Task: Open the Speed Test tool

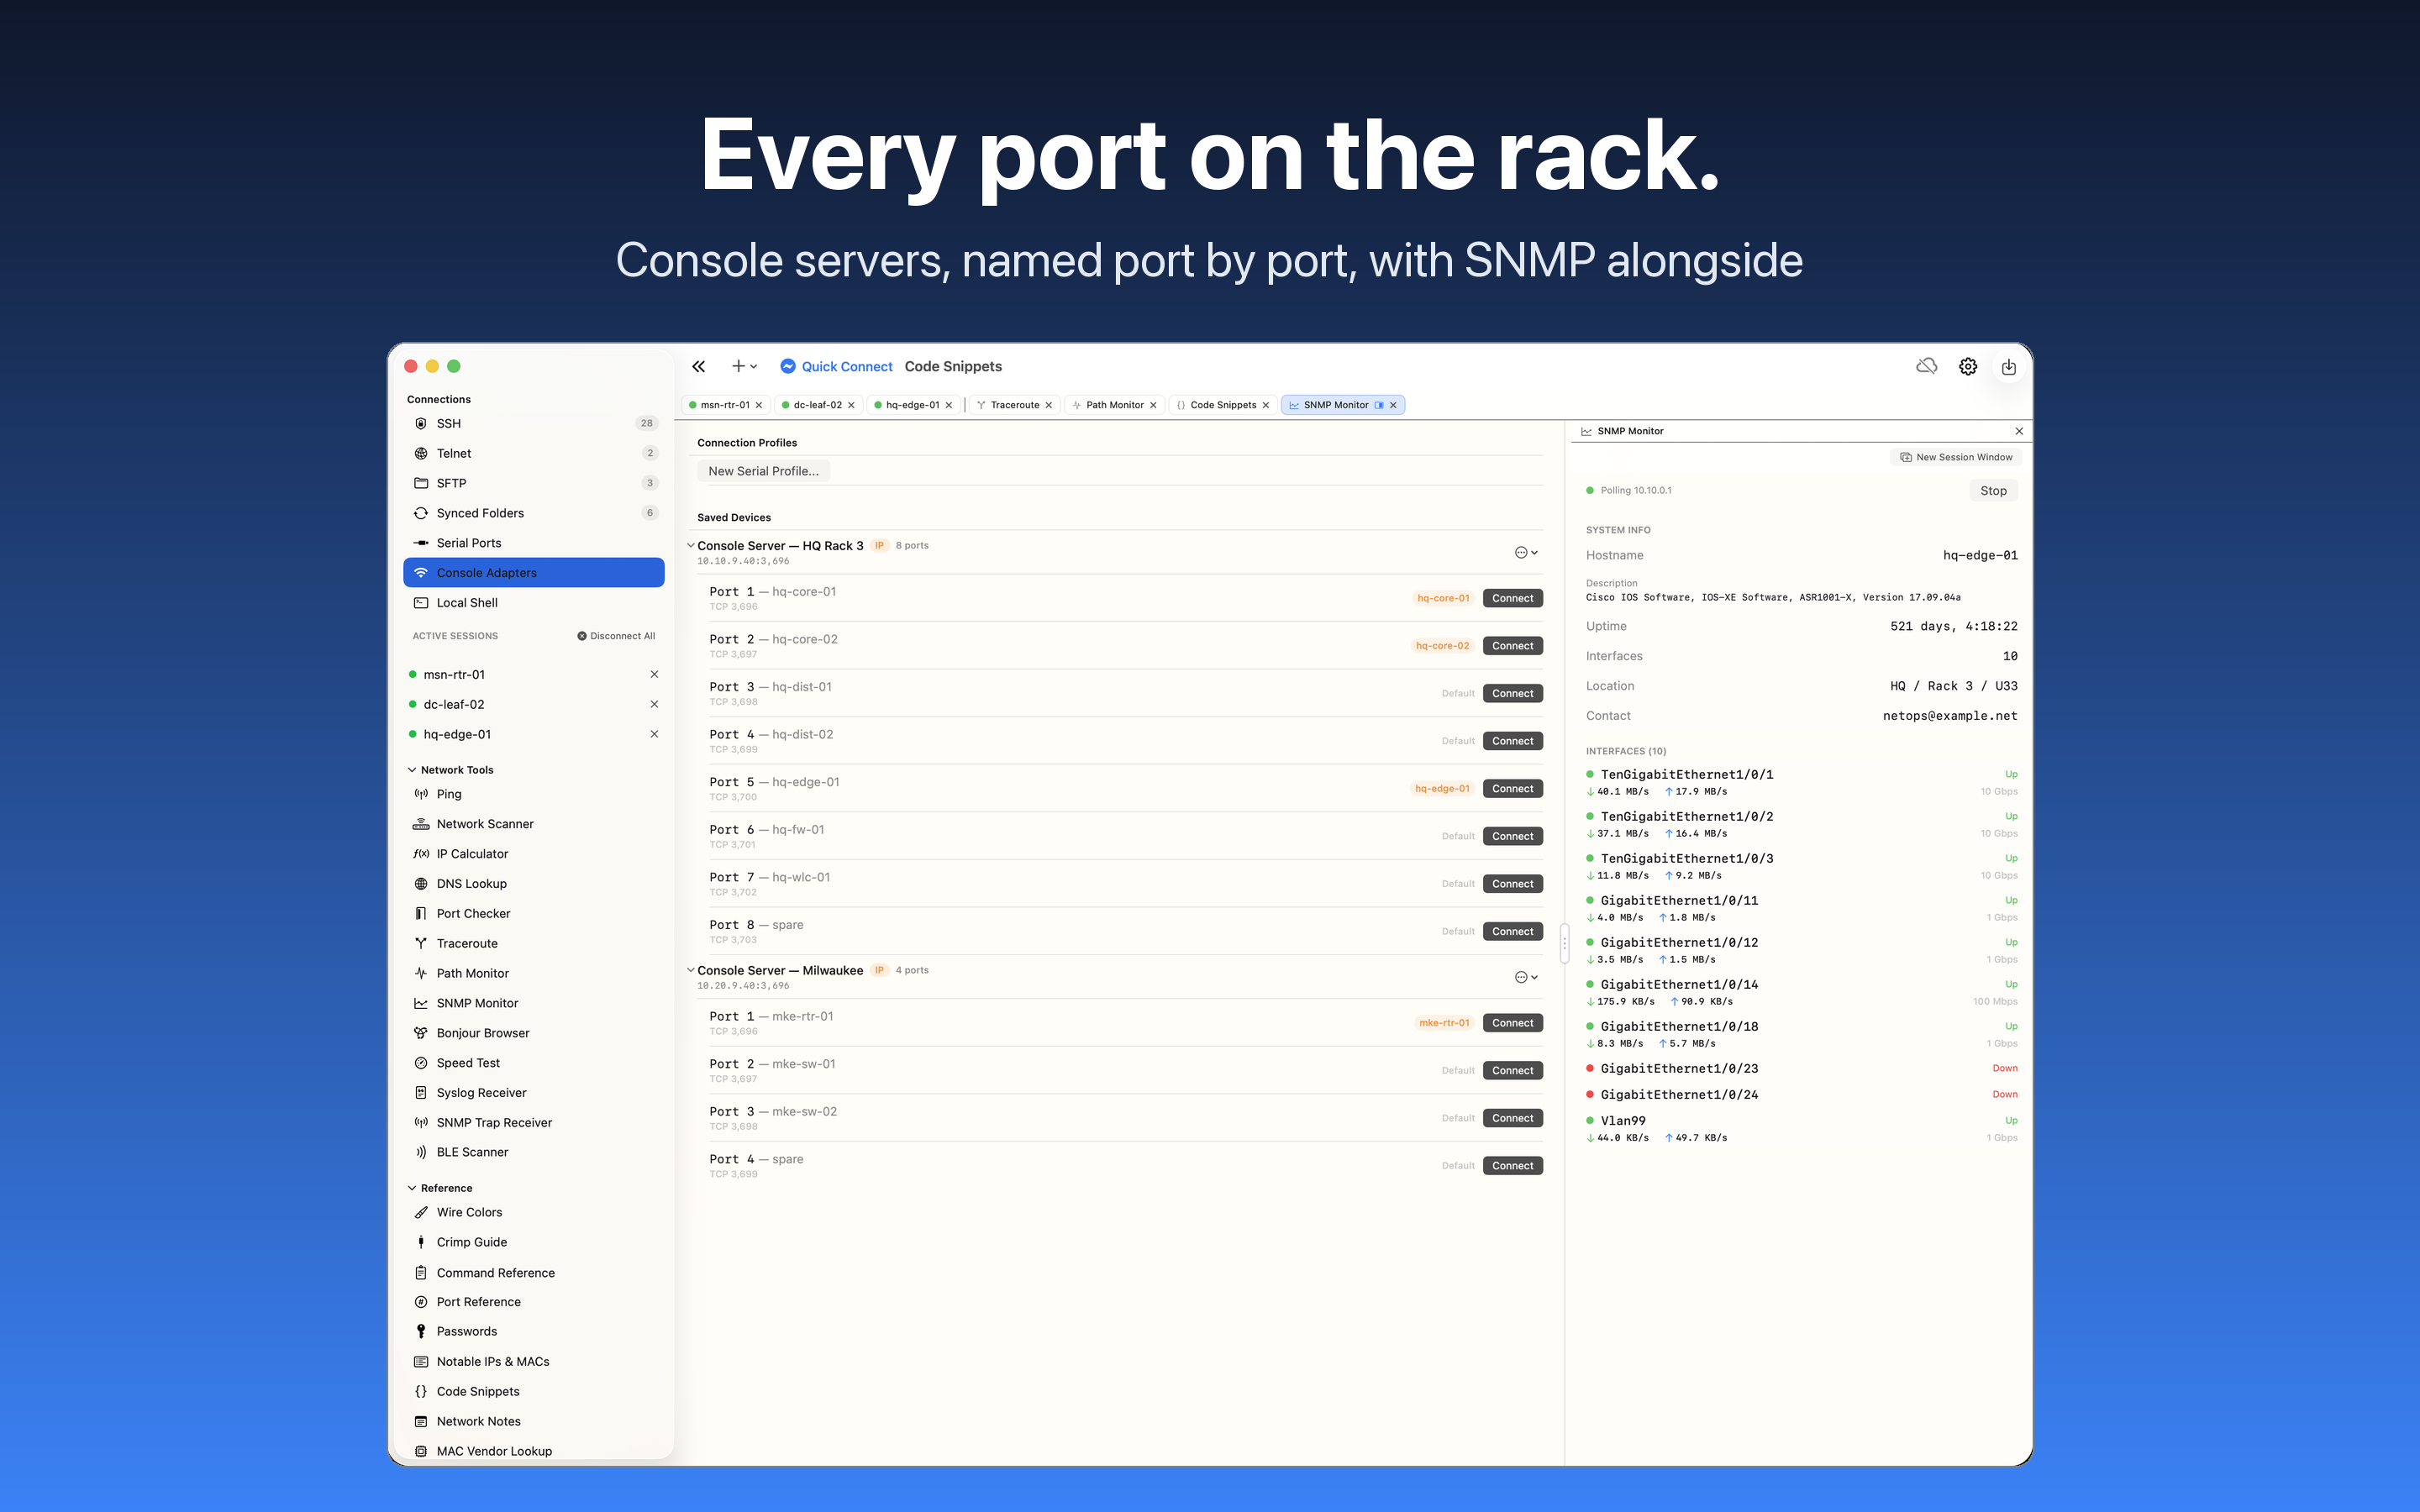Action: coord(534,1063)
